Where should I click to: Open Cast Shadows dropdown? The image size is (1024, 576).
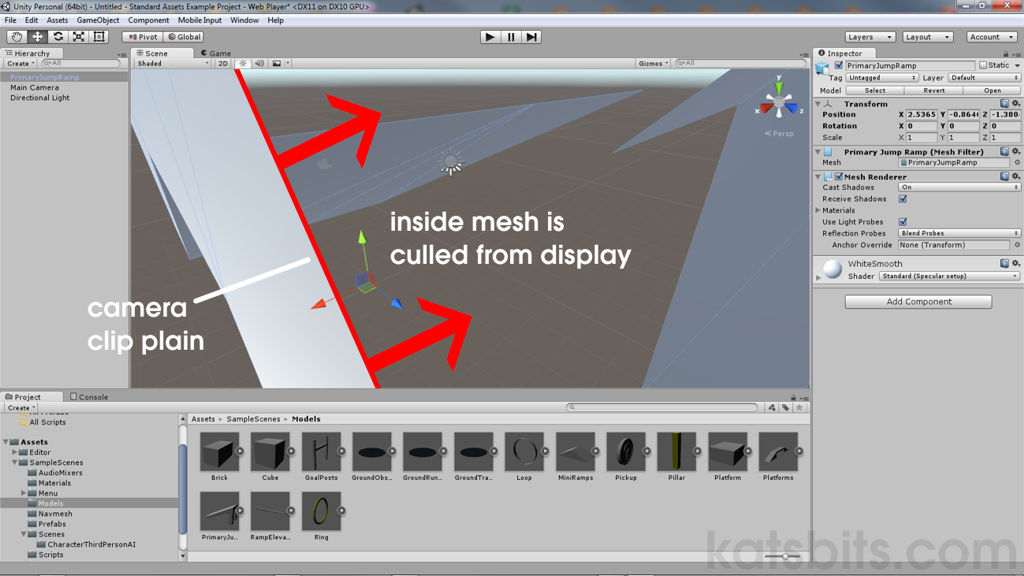click(x=959, y=187)
